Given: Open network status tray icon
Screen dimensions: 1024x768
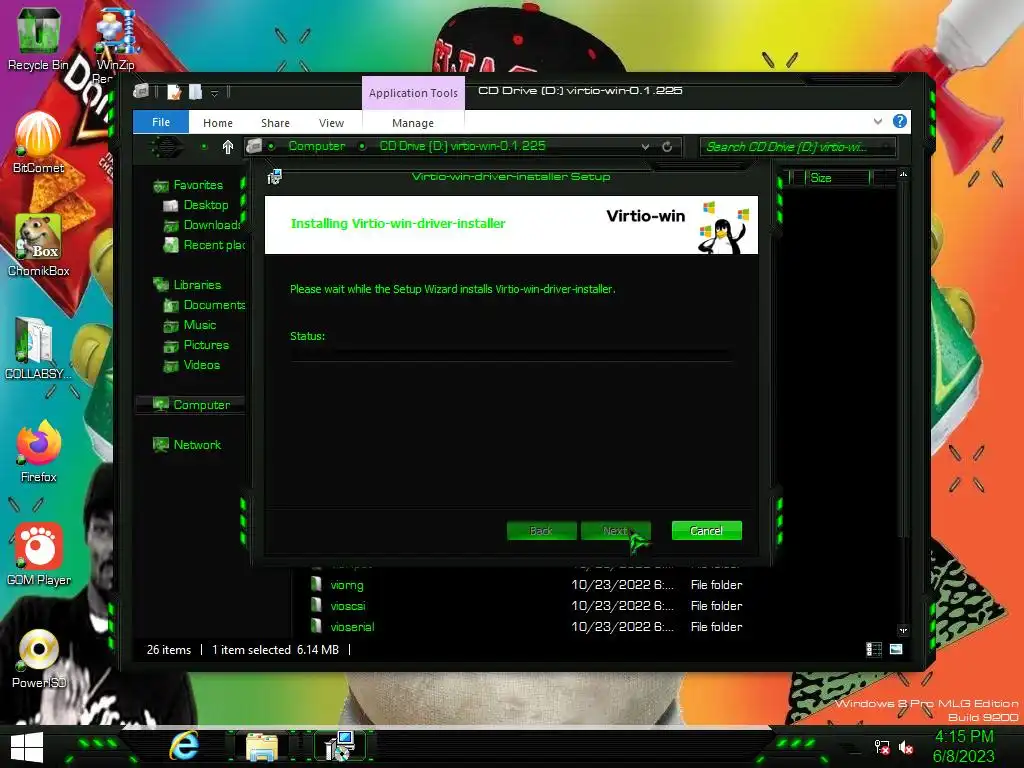Looking at the screenshot, I should click(x=882, y=747).
